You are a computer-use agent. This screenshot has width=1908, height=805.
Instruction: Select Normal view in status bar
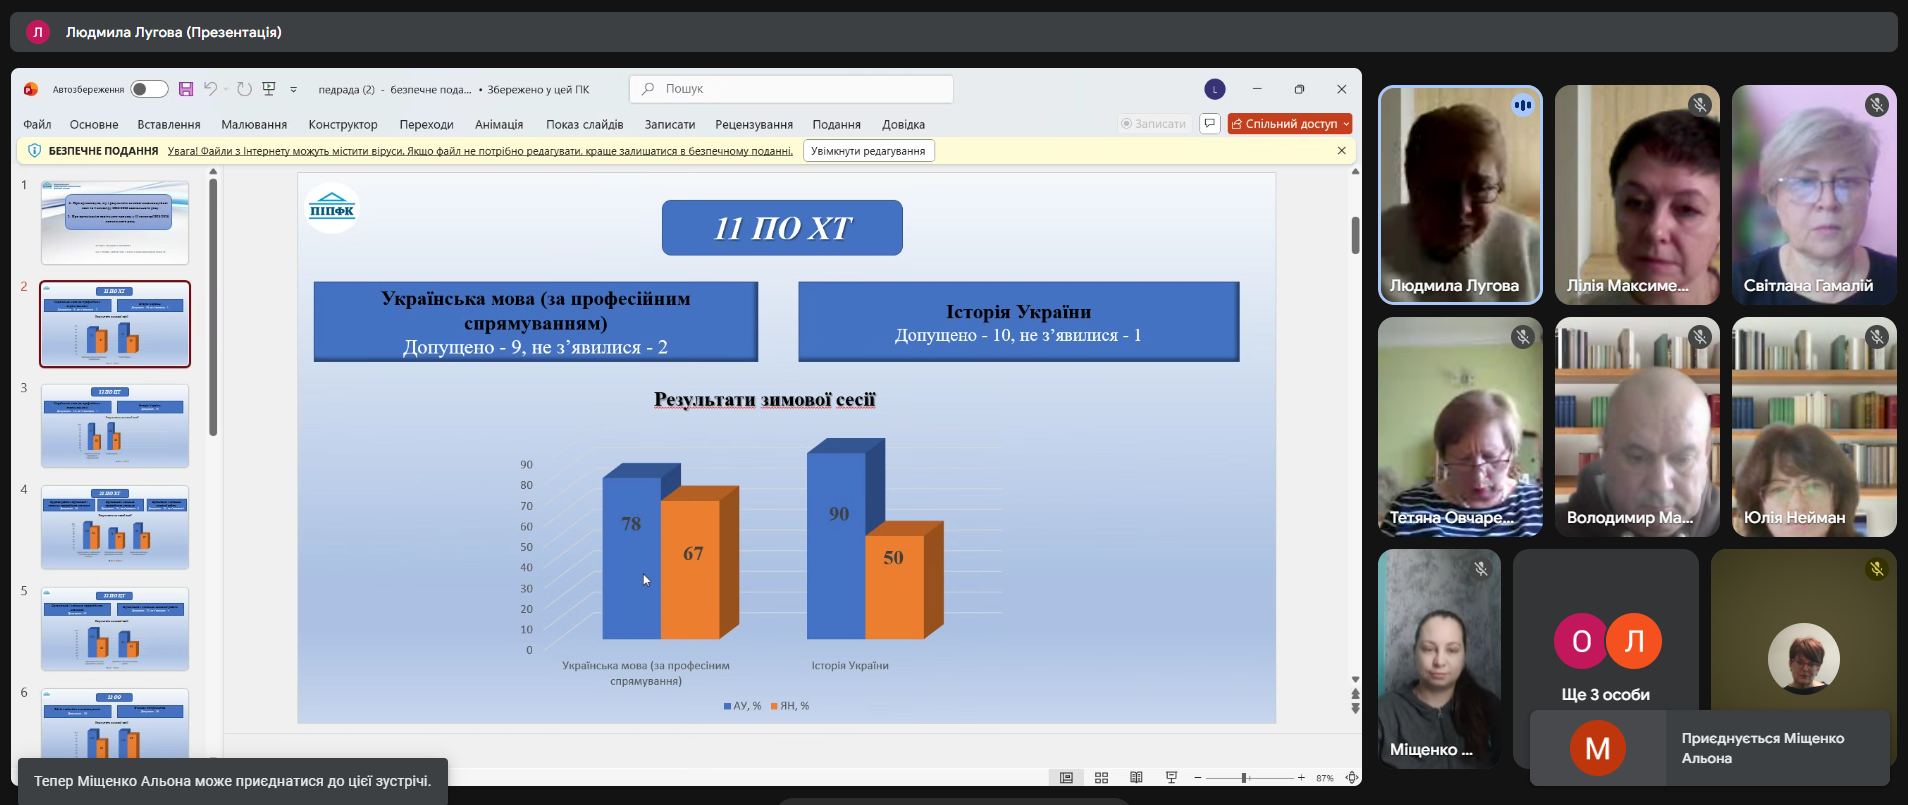[x=1066, y=778]
